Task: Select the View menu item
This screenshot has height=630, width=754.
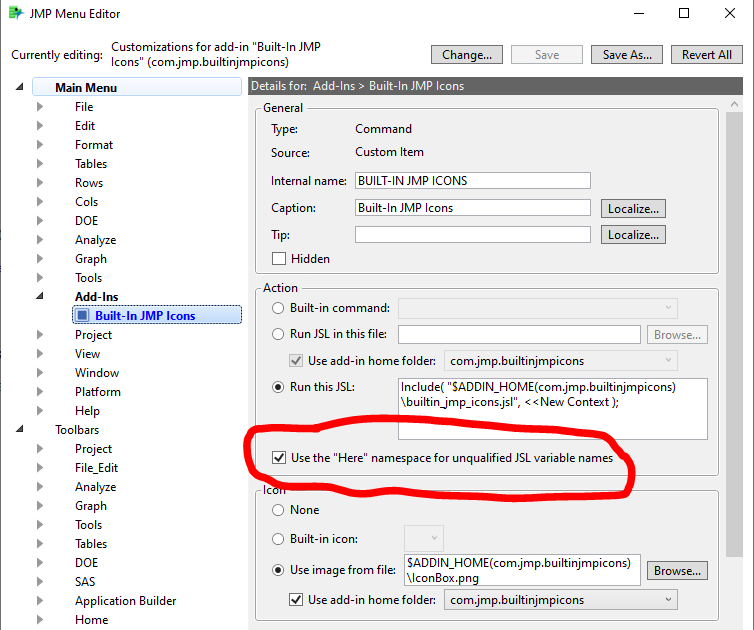Action: (88, 354)
